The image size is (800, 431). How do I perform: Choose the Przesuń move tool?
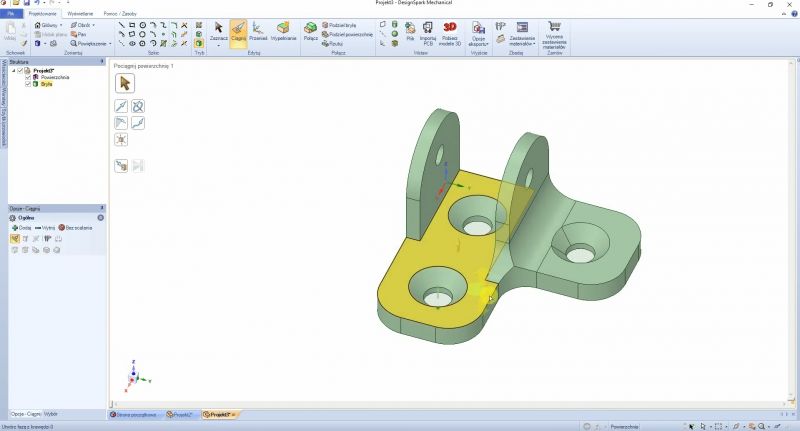coord(258,32)
